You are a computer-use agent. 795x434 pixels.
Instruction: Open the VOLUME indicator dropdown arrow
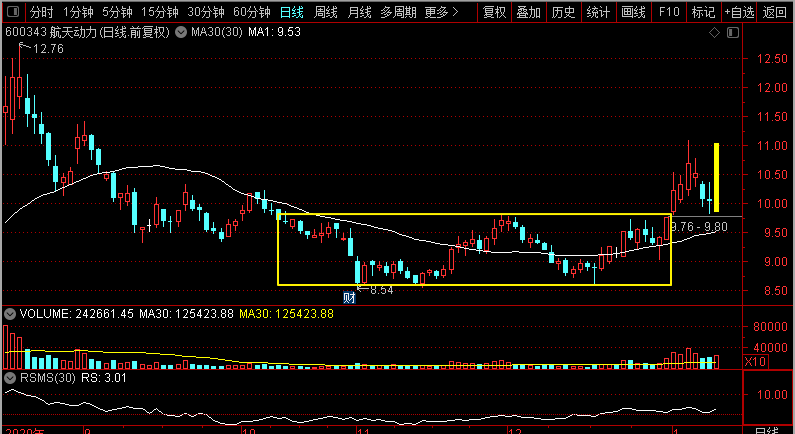(x=10, y=314)
